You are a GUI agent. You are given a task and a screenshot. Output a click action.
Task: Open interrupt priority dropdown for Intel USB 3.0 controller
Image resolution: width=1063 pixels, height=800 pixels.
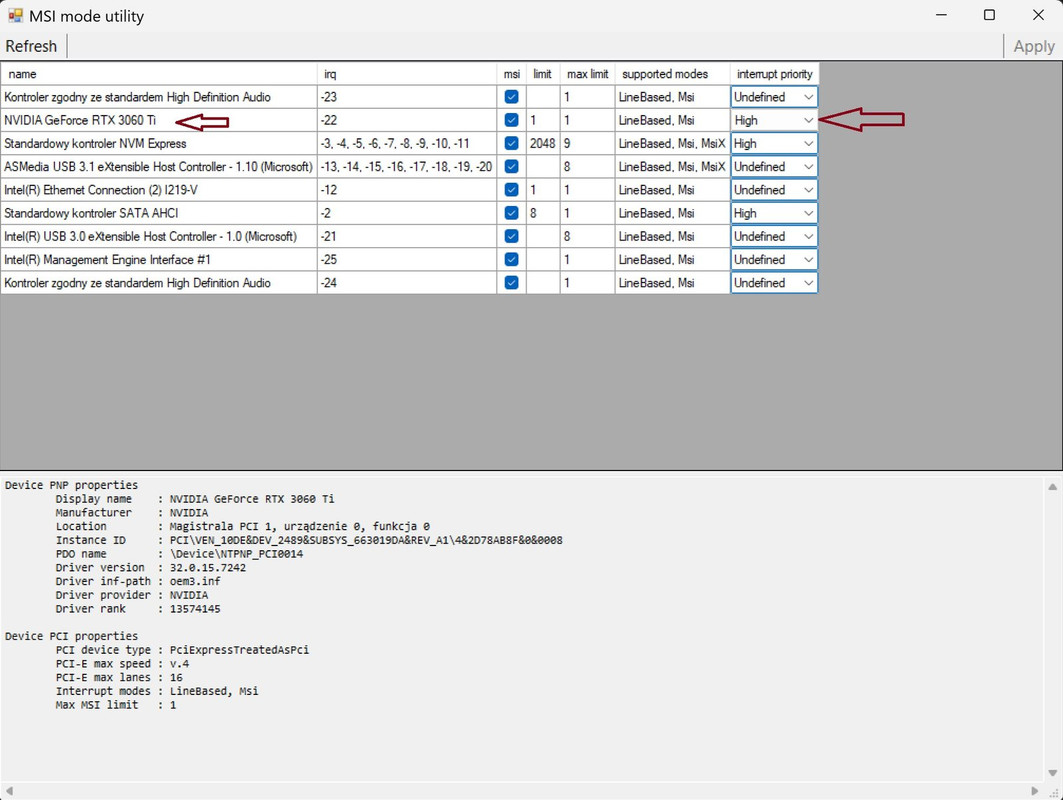pos(774,236)
